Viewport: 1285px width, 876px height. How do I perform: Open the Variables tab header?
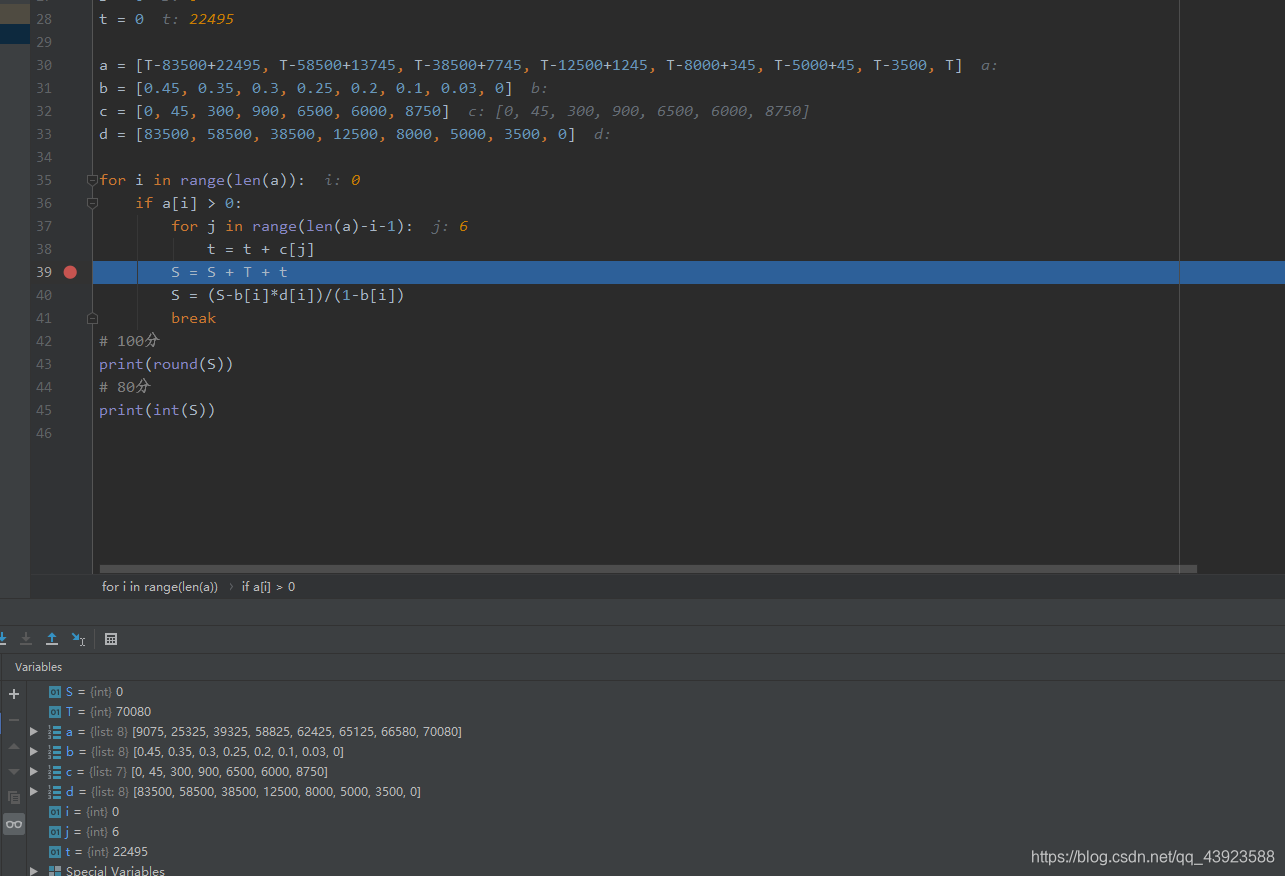(x=39, y=667)
